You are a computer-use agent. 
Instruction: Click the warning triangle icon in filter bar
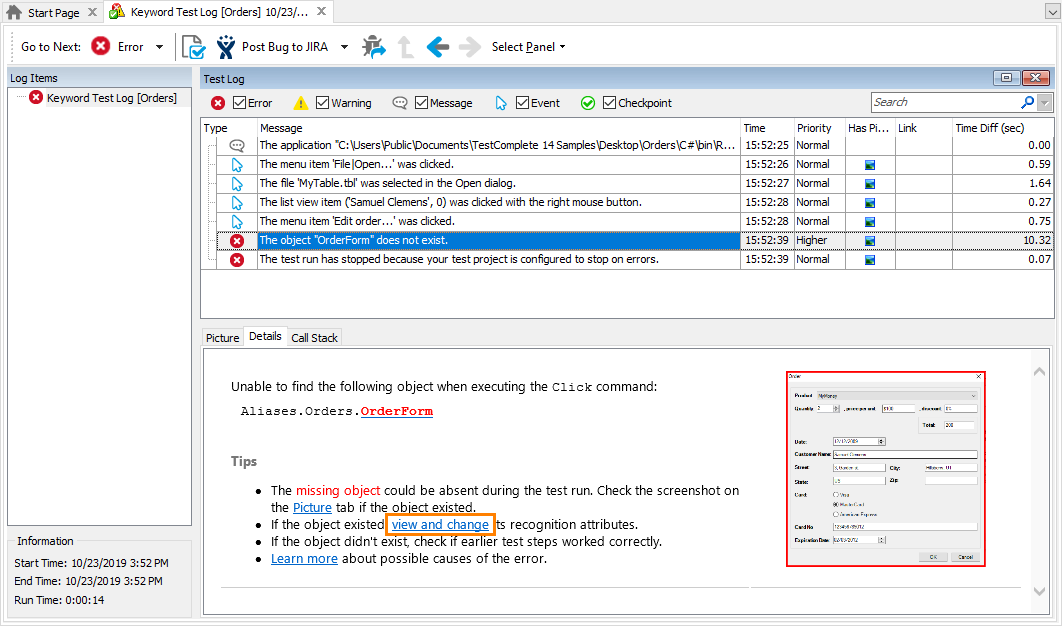pyautogui.click(x=301, y=102)
